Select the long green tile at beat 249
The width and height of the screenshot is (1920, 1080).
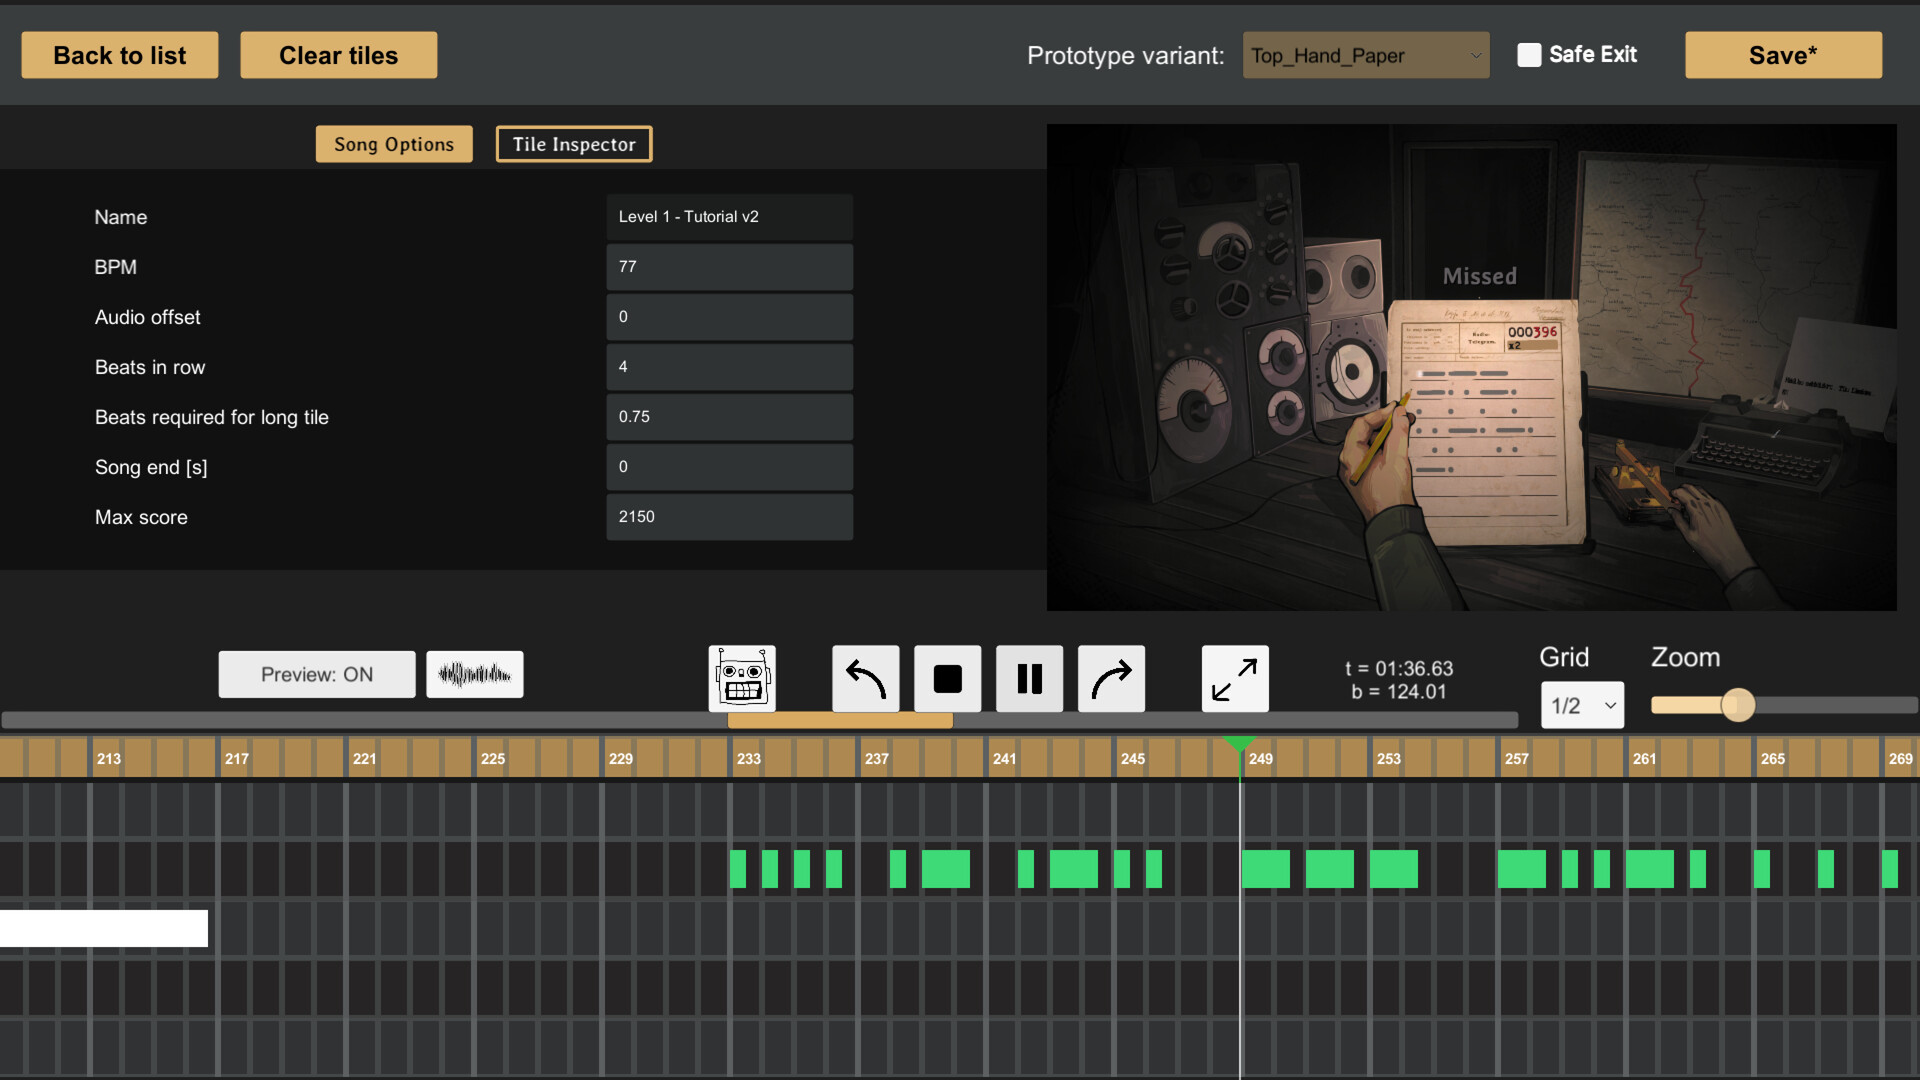click(x=1265, y=869)
